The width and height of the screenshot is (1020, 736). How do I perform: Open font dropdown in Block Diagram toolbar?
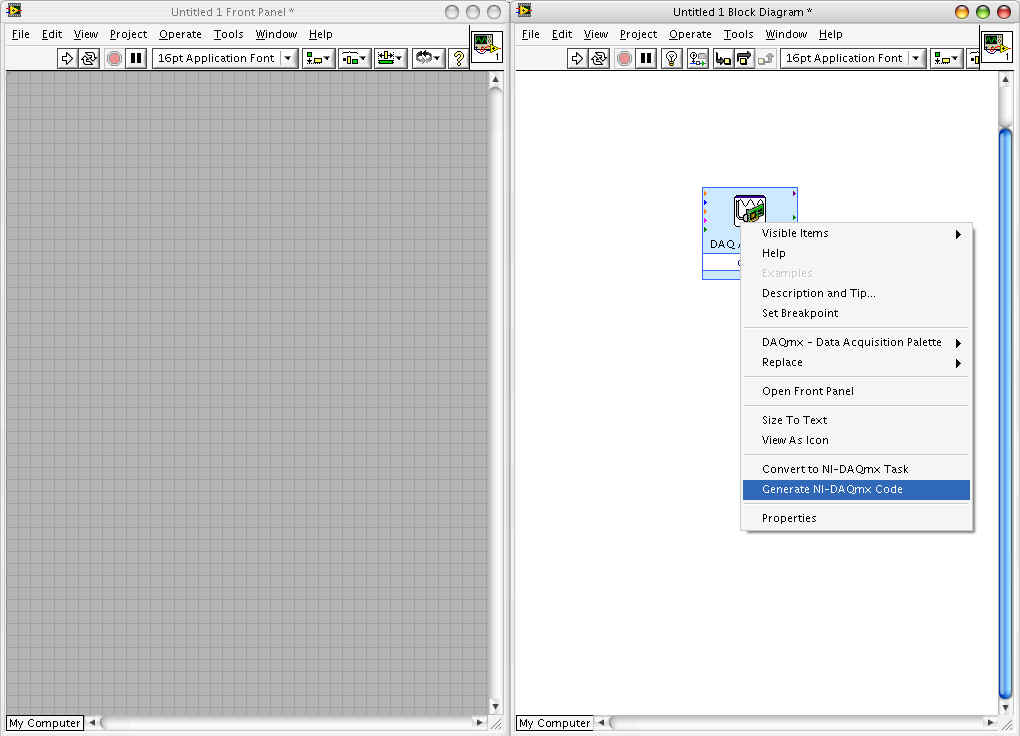pyautogui.click(x=852, y=59)
